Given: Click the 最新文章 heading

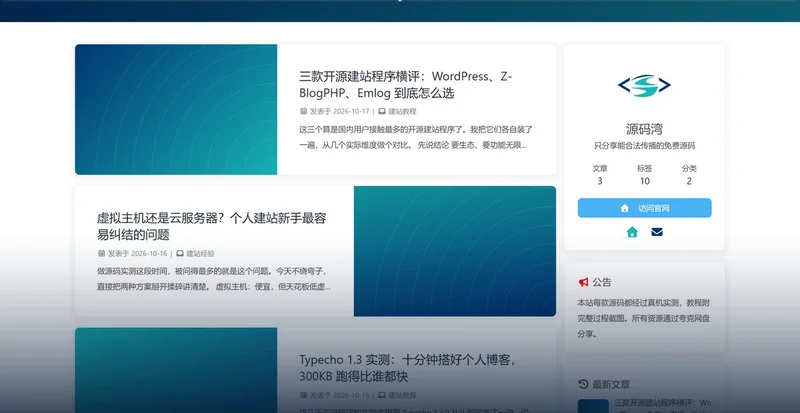Looking at the screenshot, I should [611, 384].
